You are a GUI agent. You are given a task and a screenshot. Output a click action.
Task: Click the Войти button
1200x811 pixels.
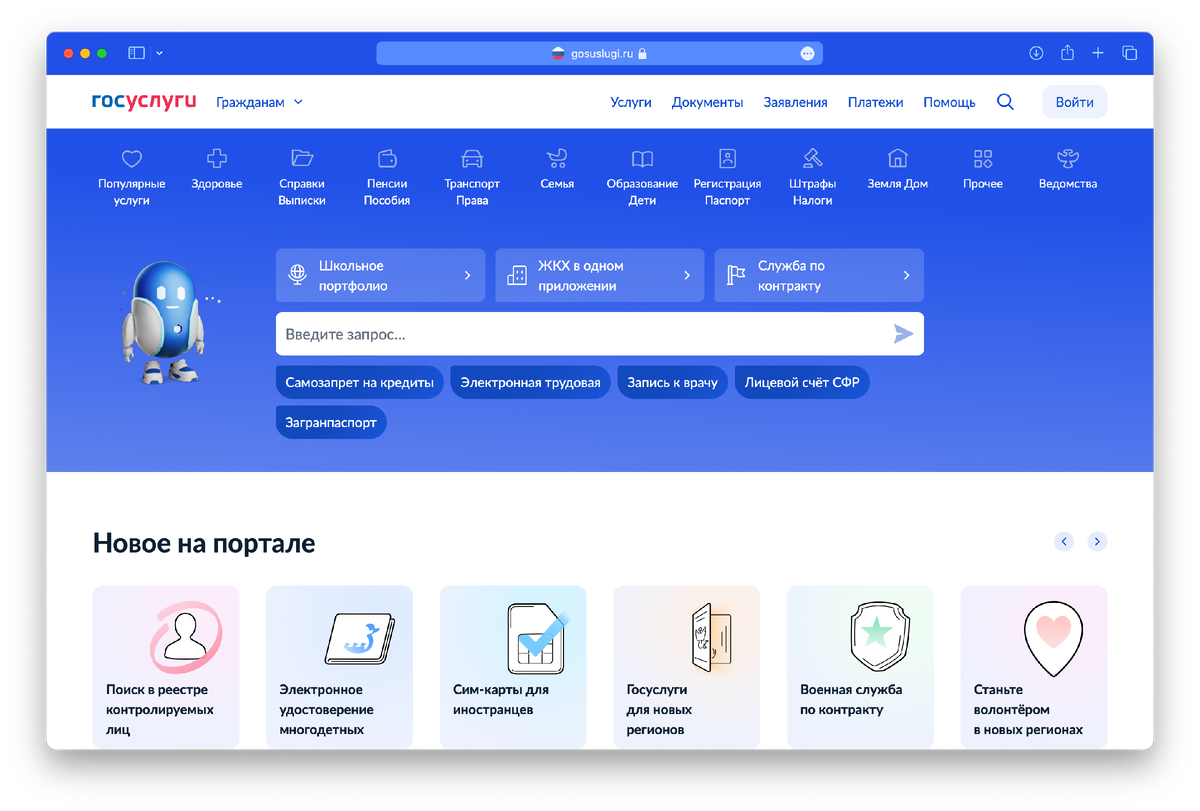coord(1074,102)
